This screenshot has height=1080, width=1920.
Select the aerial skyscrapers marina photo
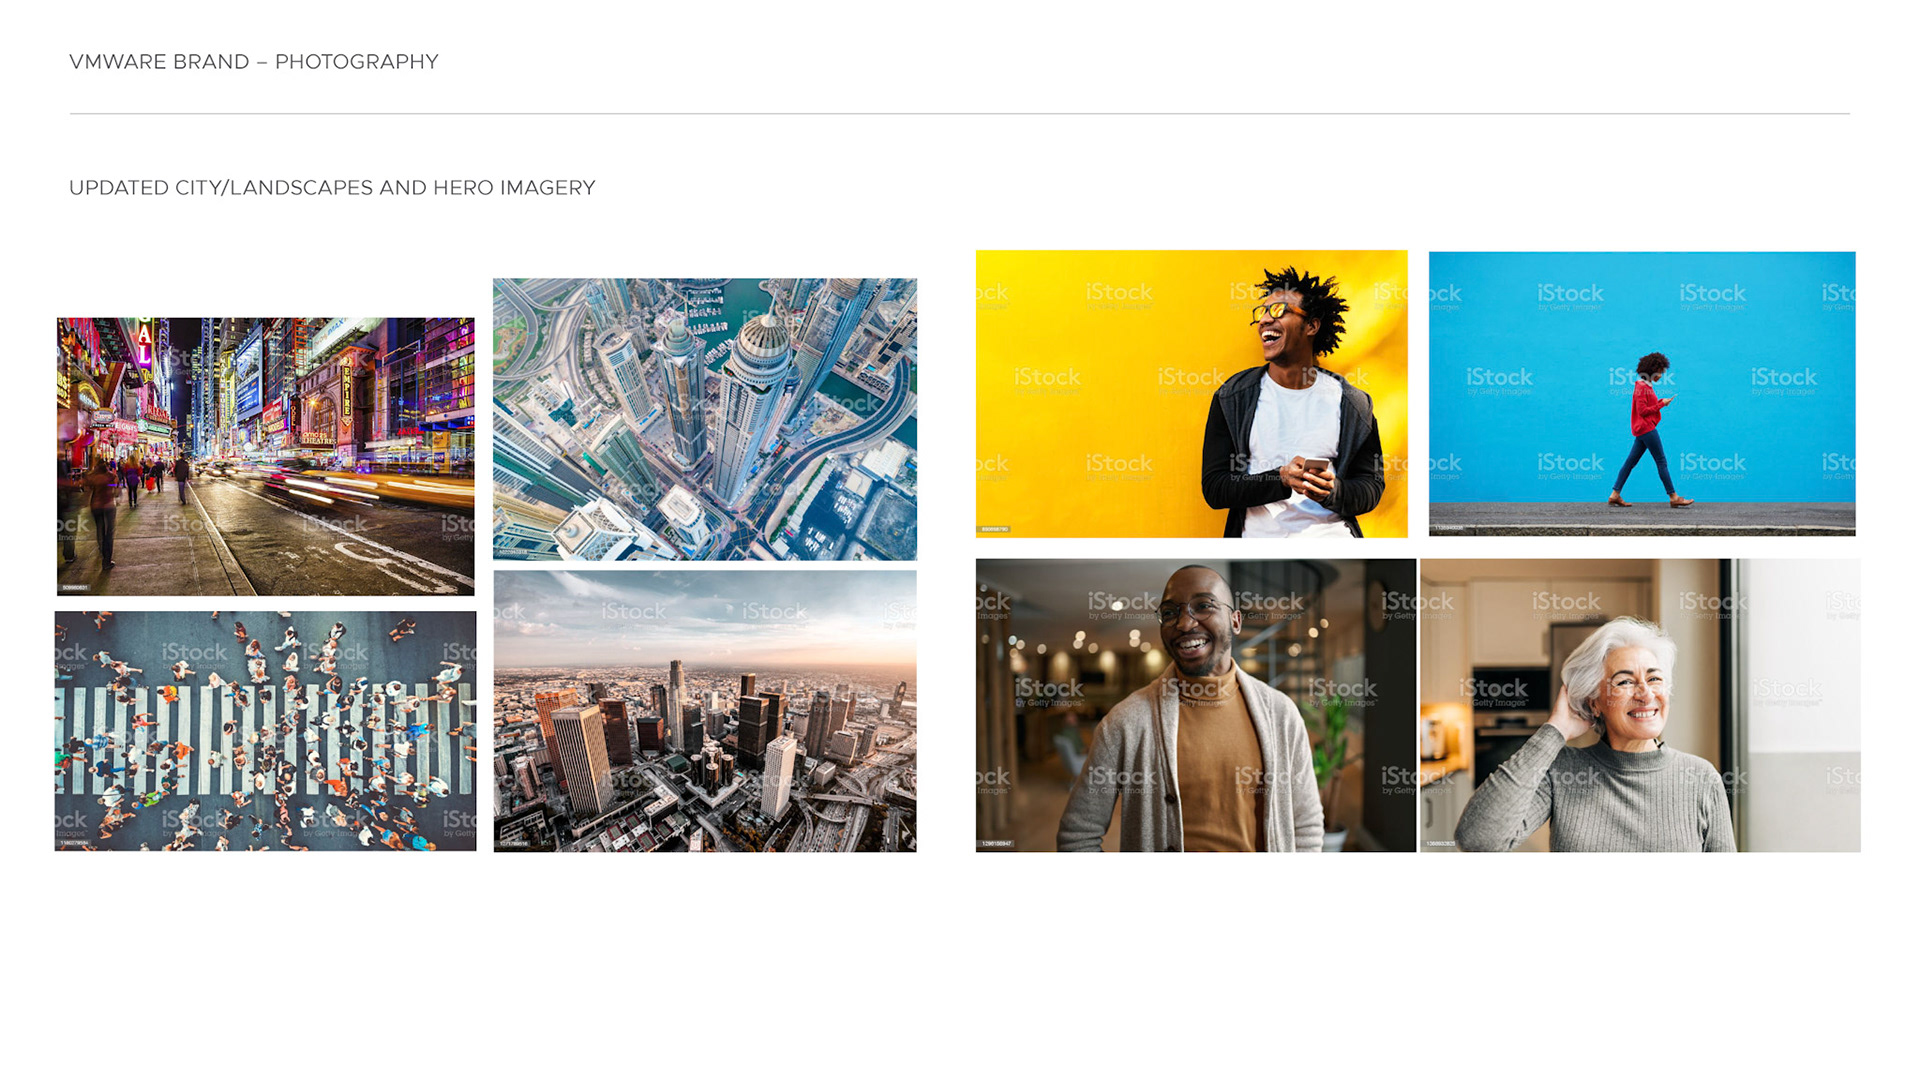point(704,419)
